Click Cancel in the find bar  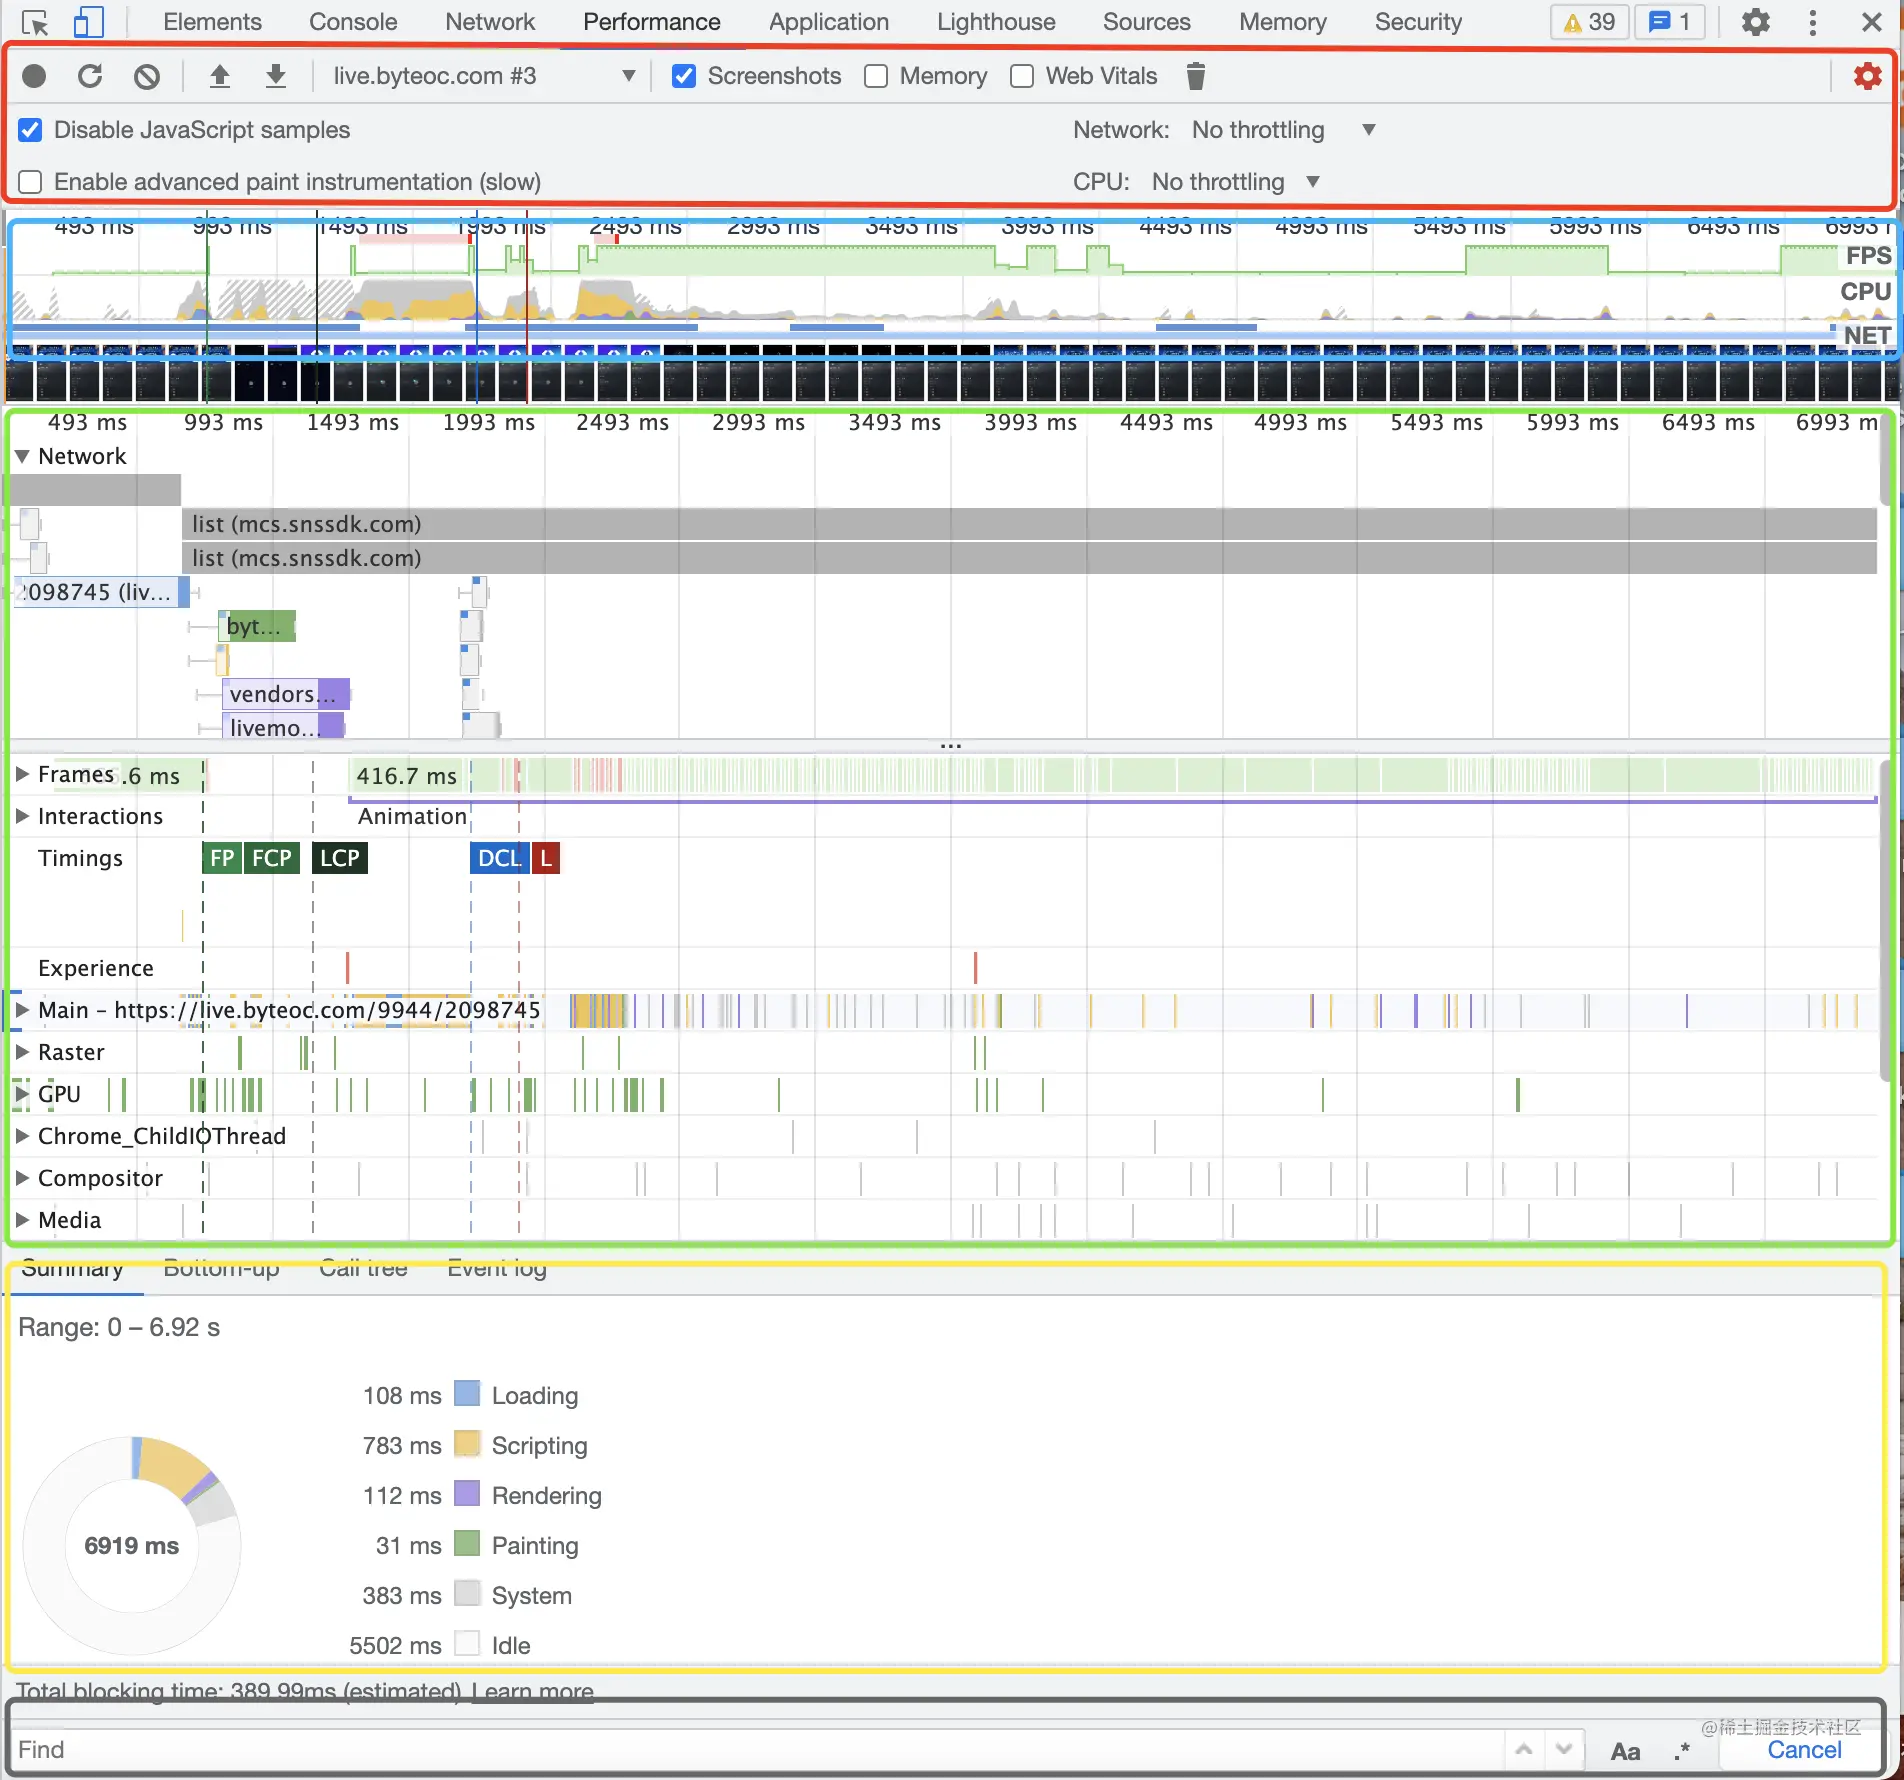click(1804, 1750)
